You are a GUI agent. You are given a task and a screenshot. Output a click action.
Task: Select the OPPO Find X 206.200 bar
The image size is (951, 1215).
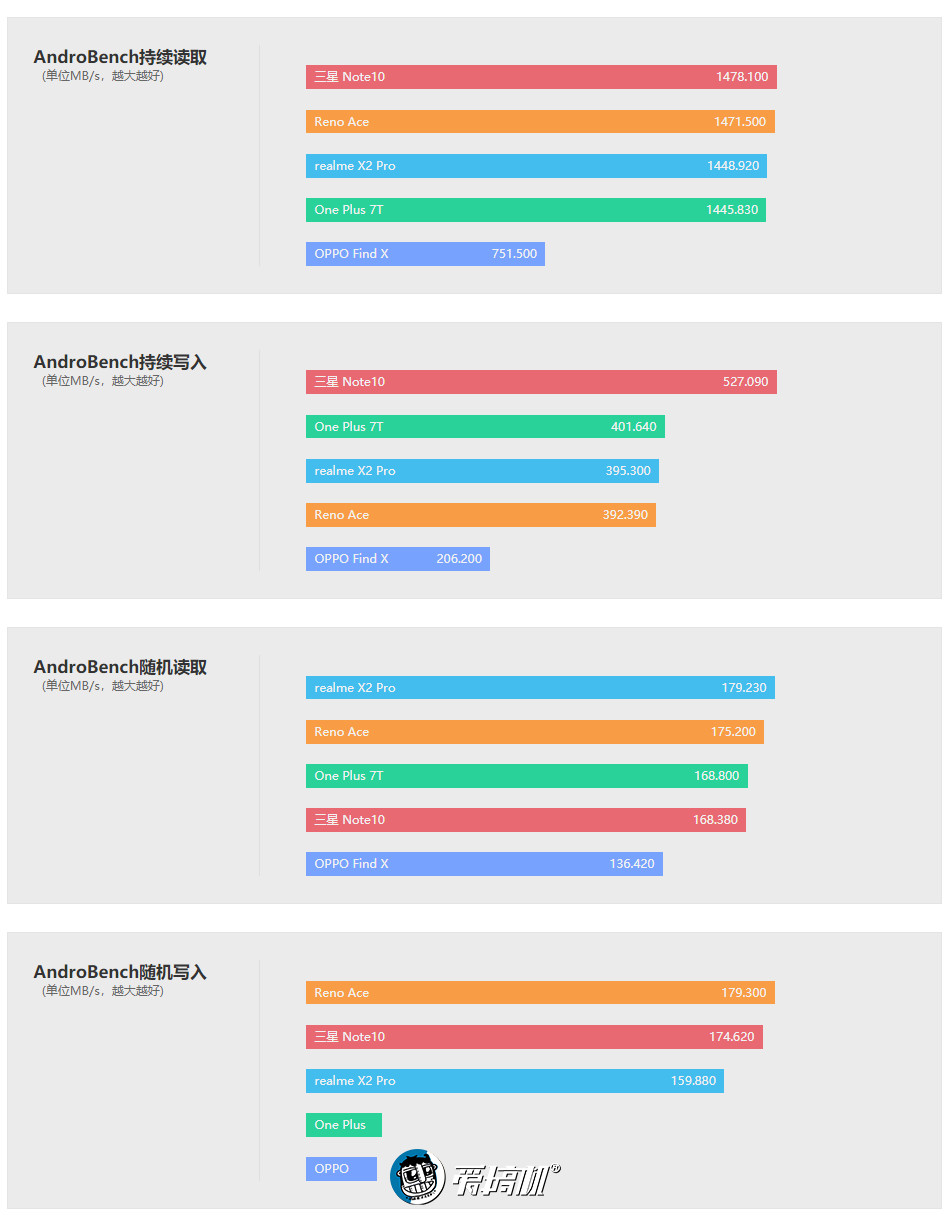pos(397,559)
